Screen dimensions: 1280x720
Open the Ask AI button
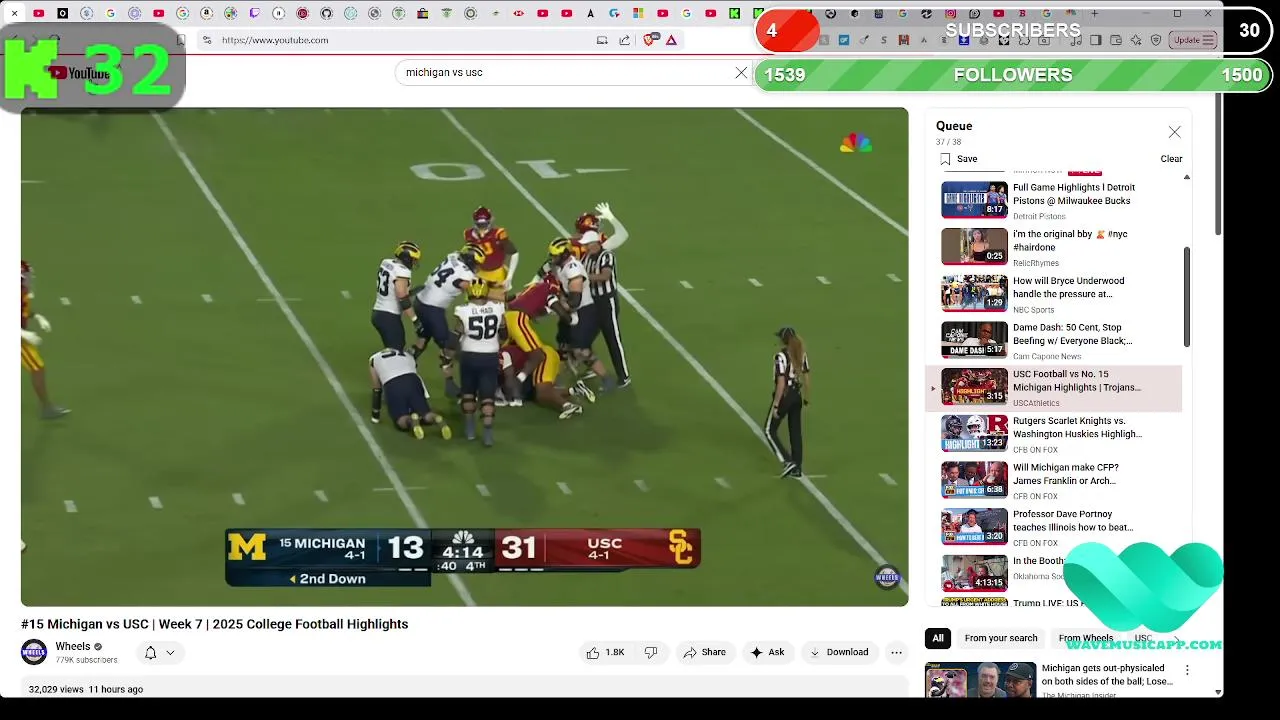pyautogui.click(x=767, y=652)
